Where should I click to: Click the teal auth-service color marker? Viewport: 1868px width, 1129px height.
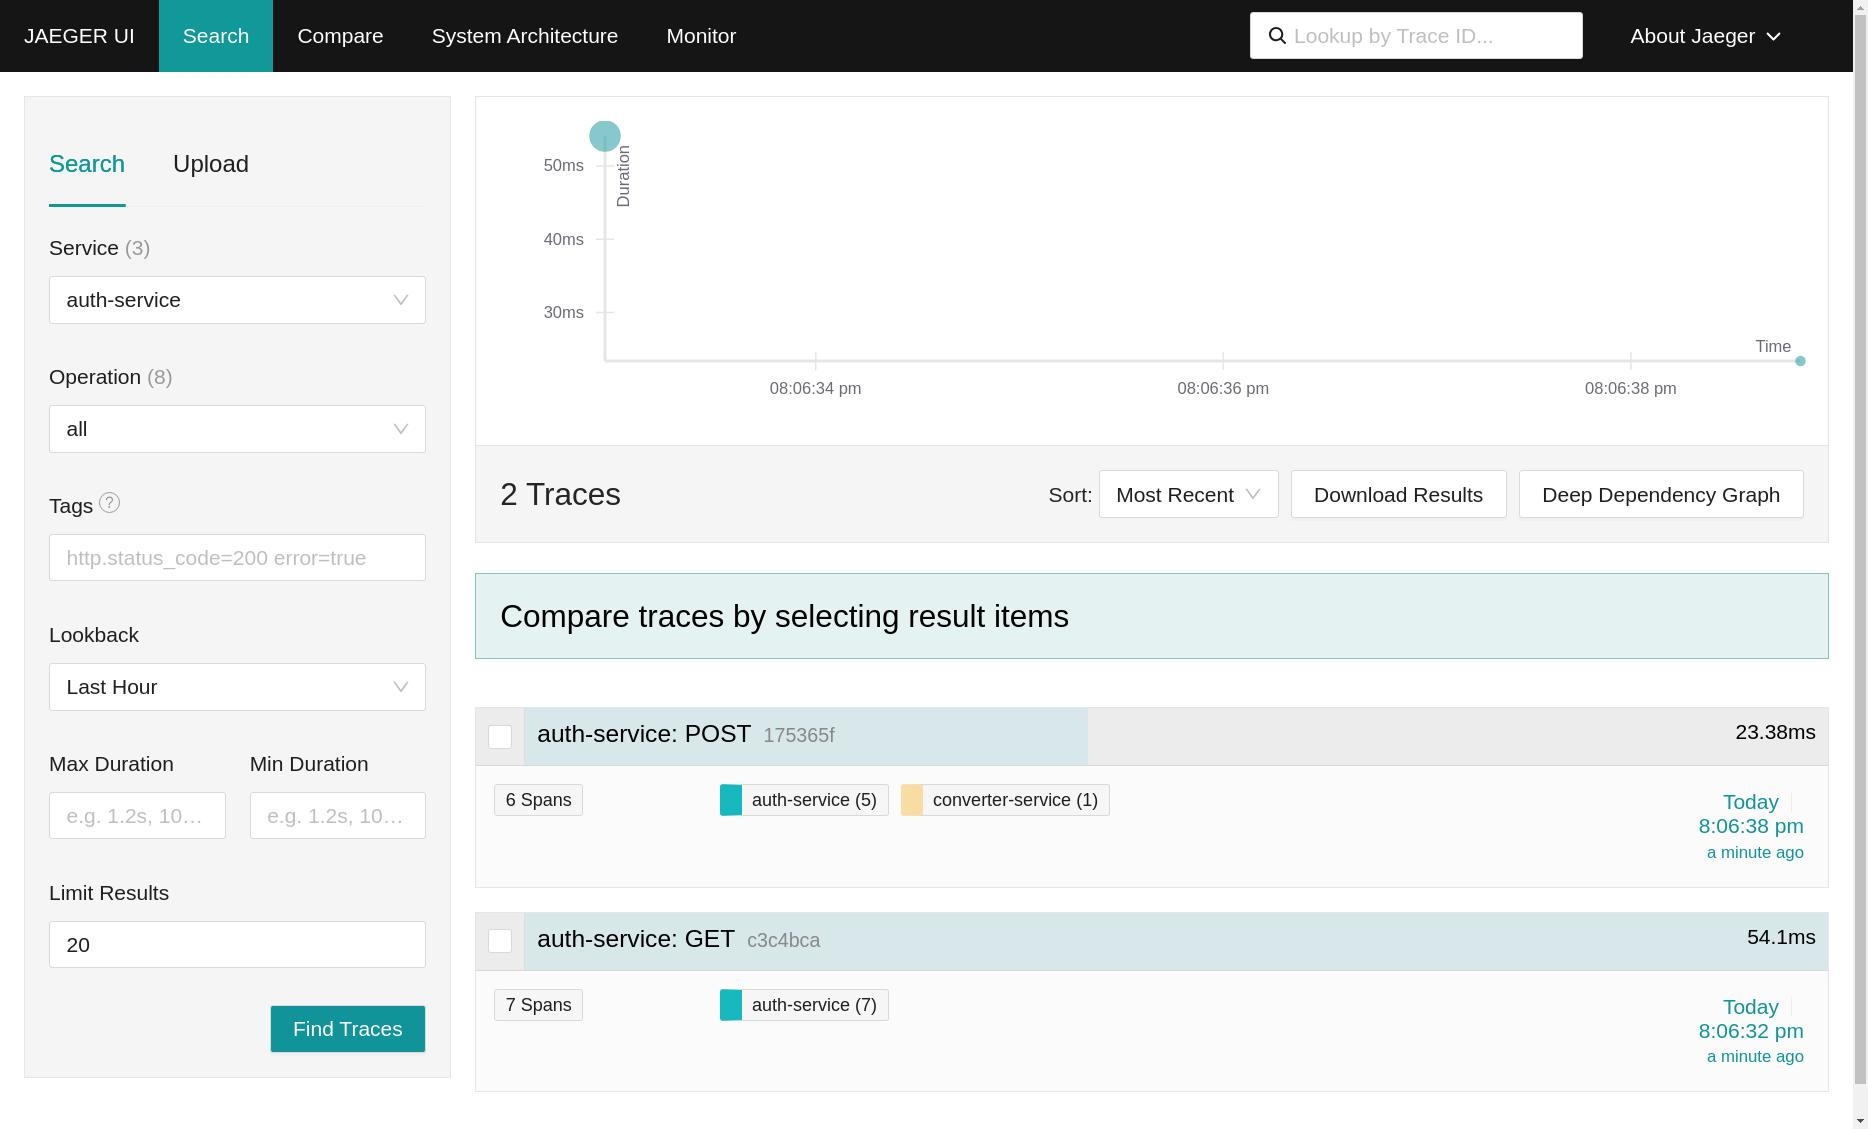coord(731,799)
